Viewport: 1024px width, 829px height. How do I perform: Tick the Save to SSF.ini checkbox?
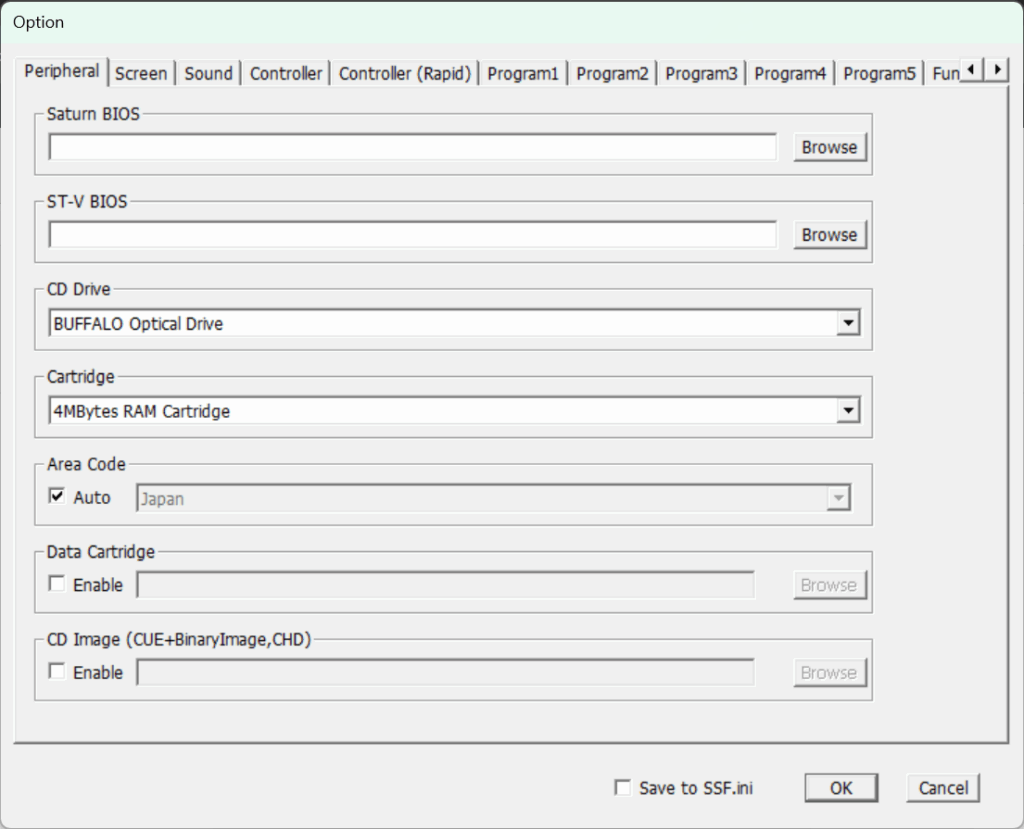[623, 788]
